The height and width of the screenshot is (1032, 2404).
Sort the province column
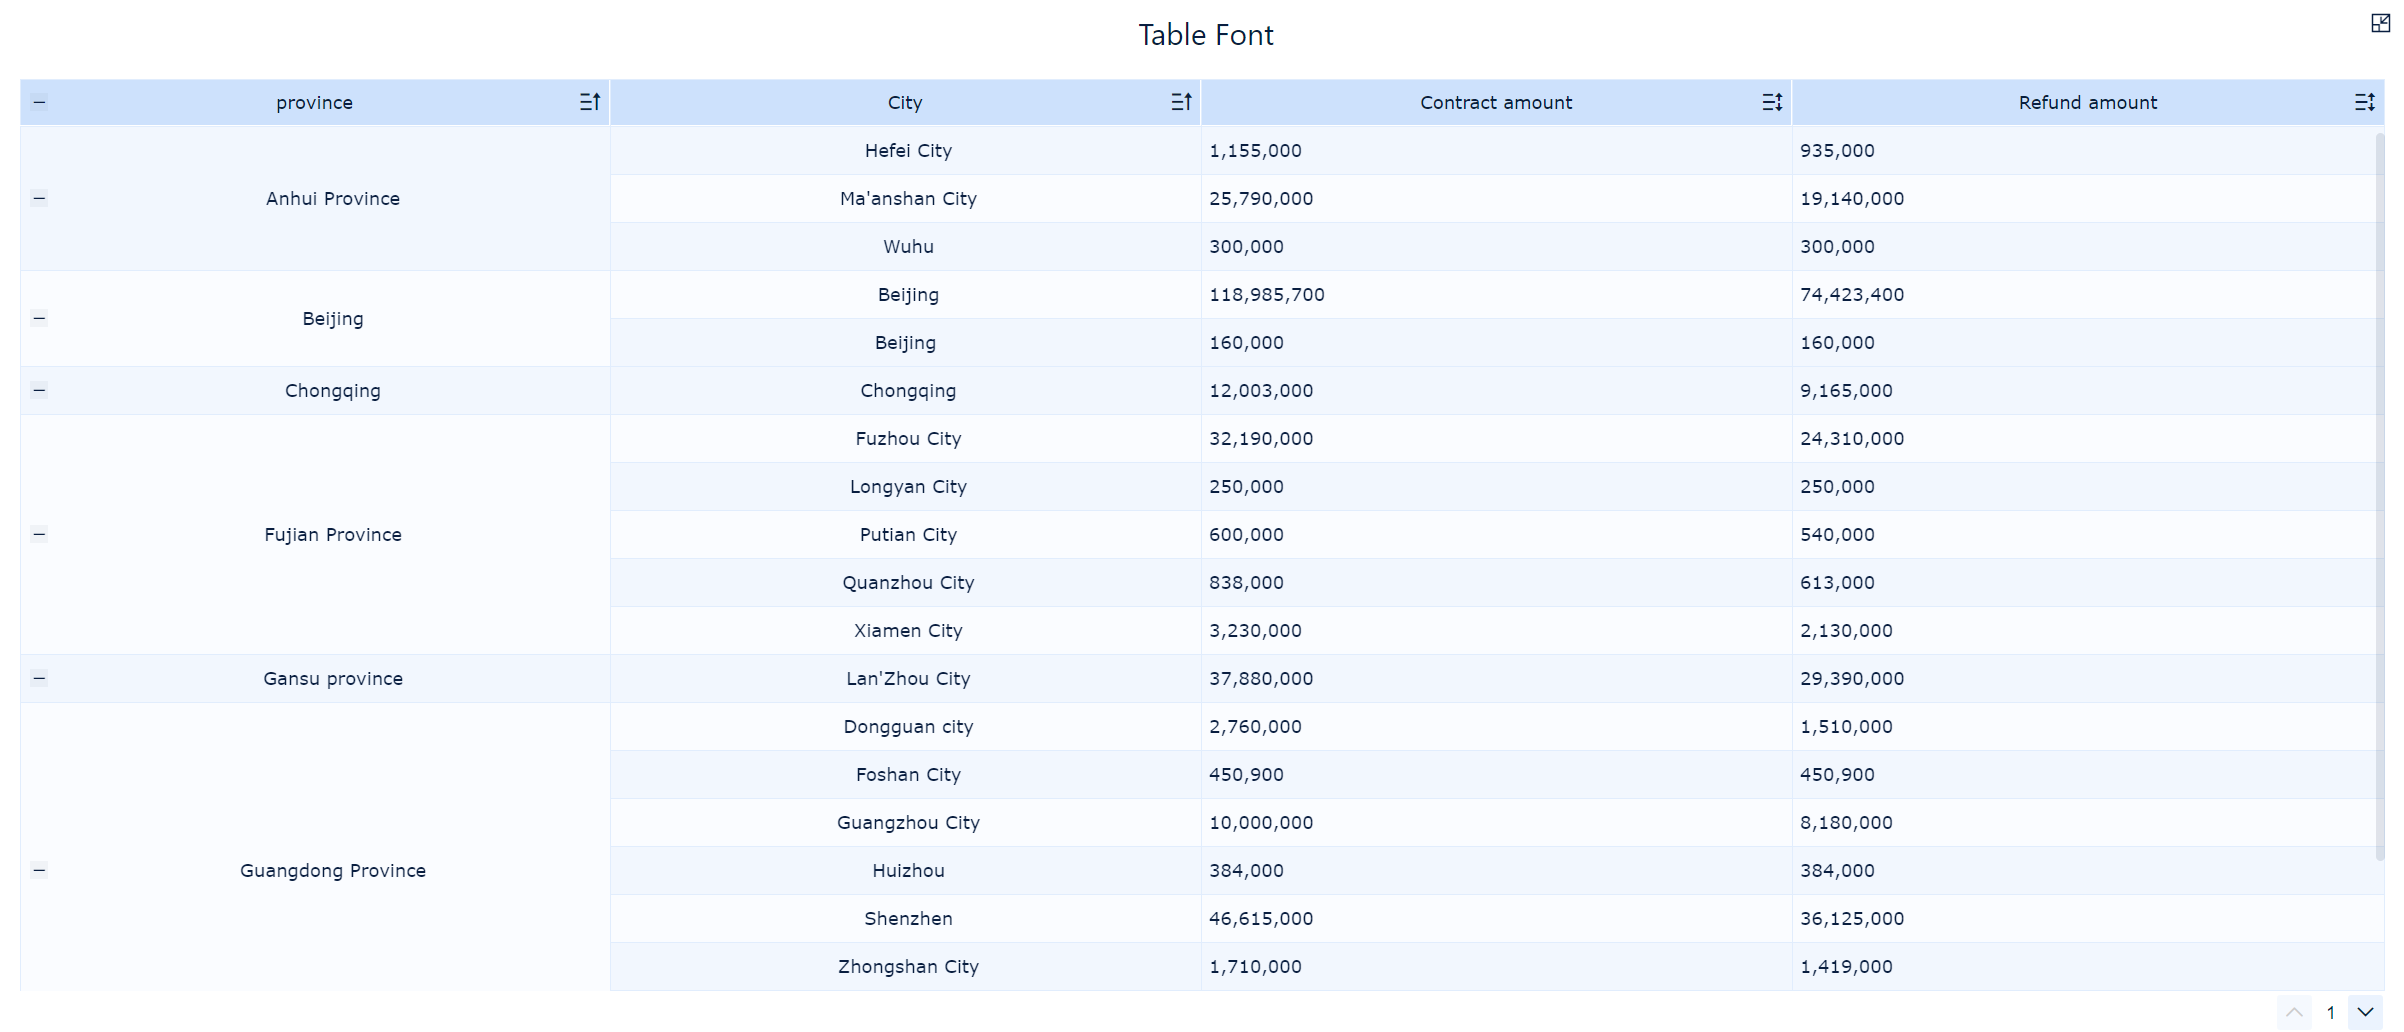[590, 101]
